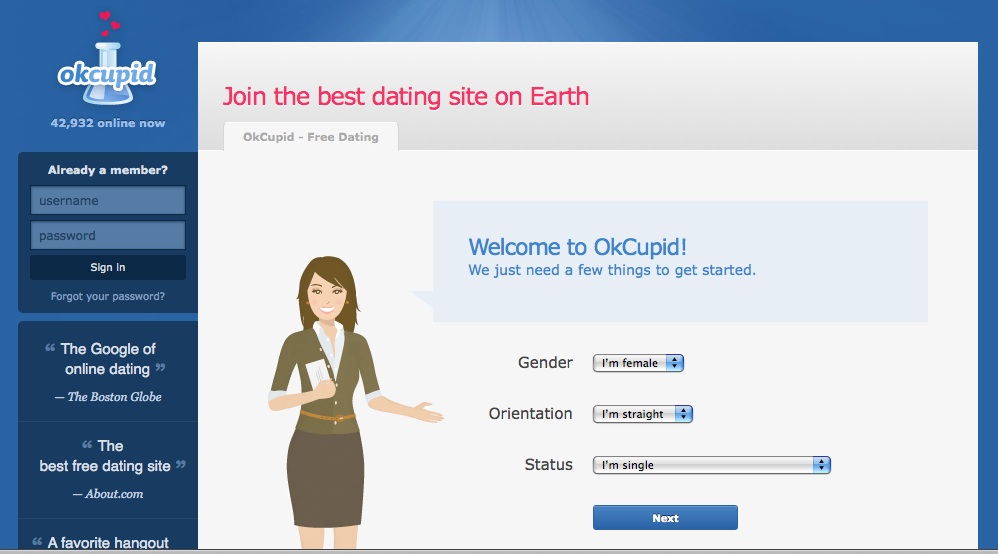Click the 'Status' label

click(549, 464)
